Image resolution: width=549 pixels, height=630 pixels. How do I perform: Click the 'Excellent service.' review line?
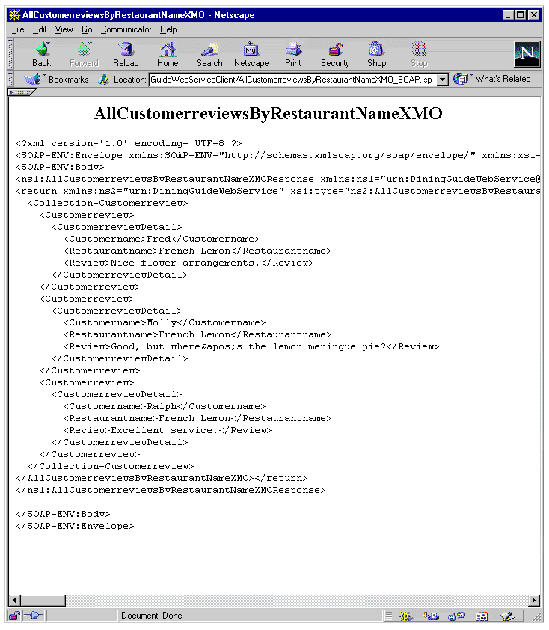pyautogui.click(x=168, y=430)
